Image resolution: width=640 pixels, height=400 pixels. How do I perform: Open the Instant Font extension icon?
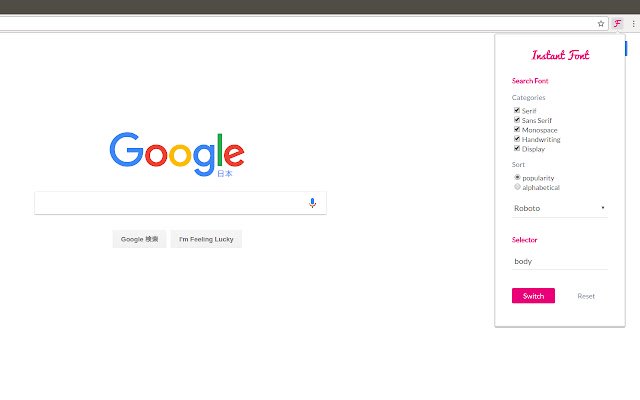pos(618,24)
